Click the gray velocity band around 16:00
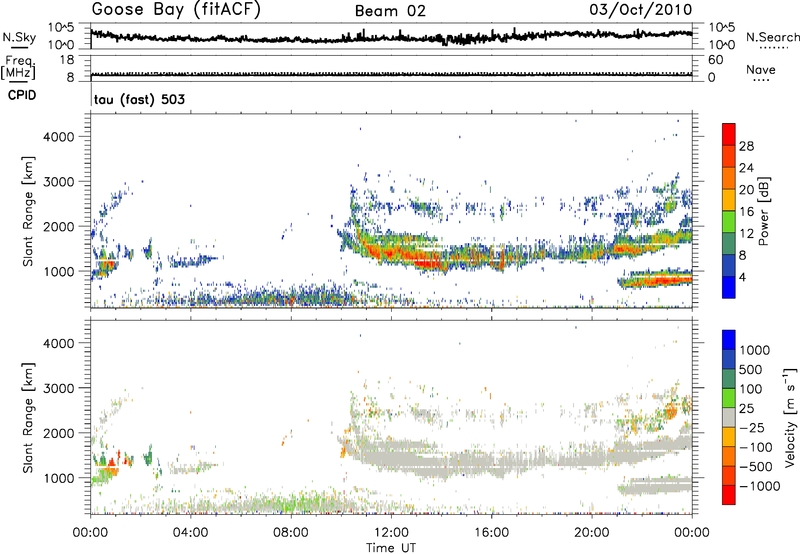800x554 pixels. click(x=492, y=462)
